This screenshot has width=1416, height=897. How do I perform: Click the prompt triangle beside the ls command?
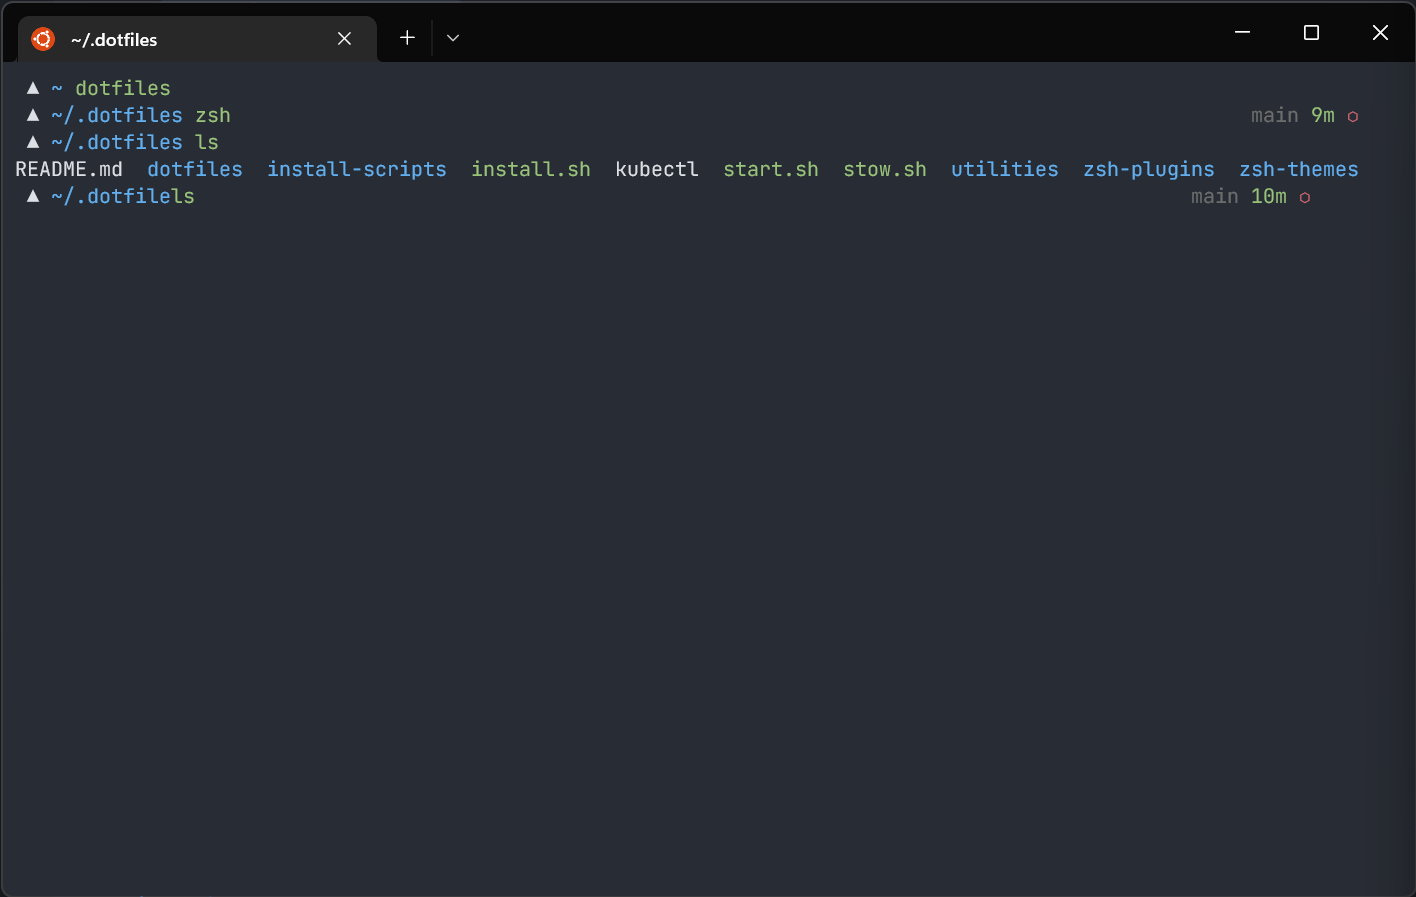coord(32,142)
